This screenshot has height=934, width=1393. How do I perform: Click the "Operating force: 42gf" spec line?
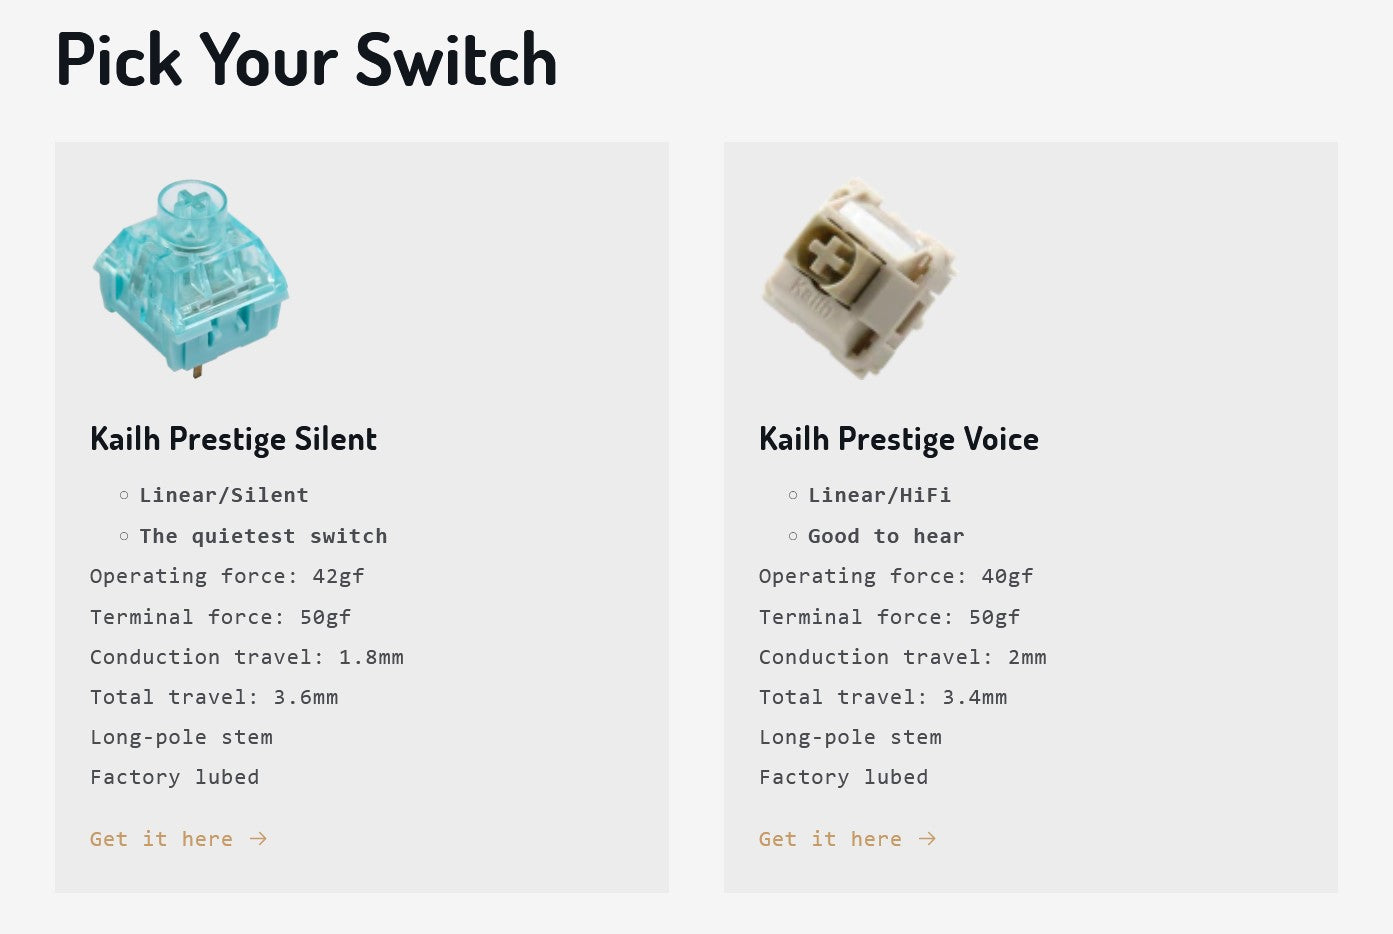(x=227, y=576)
